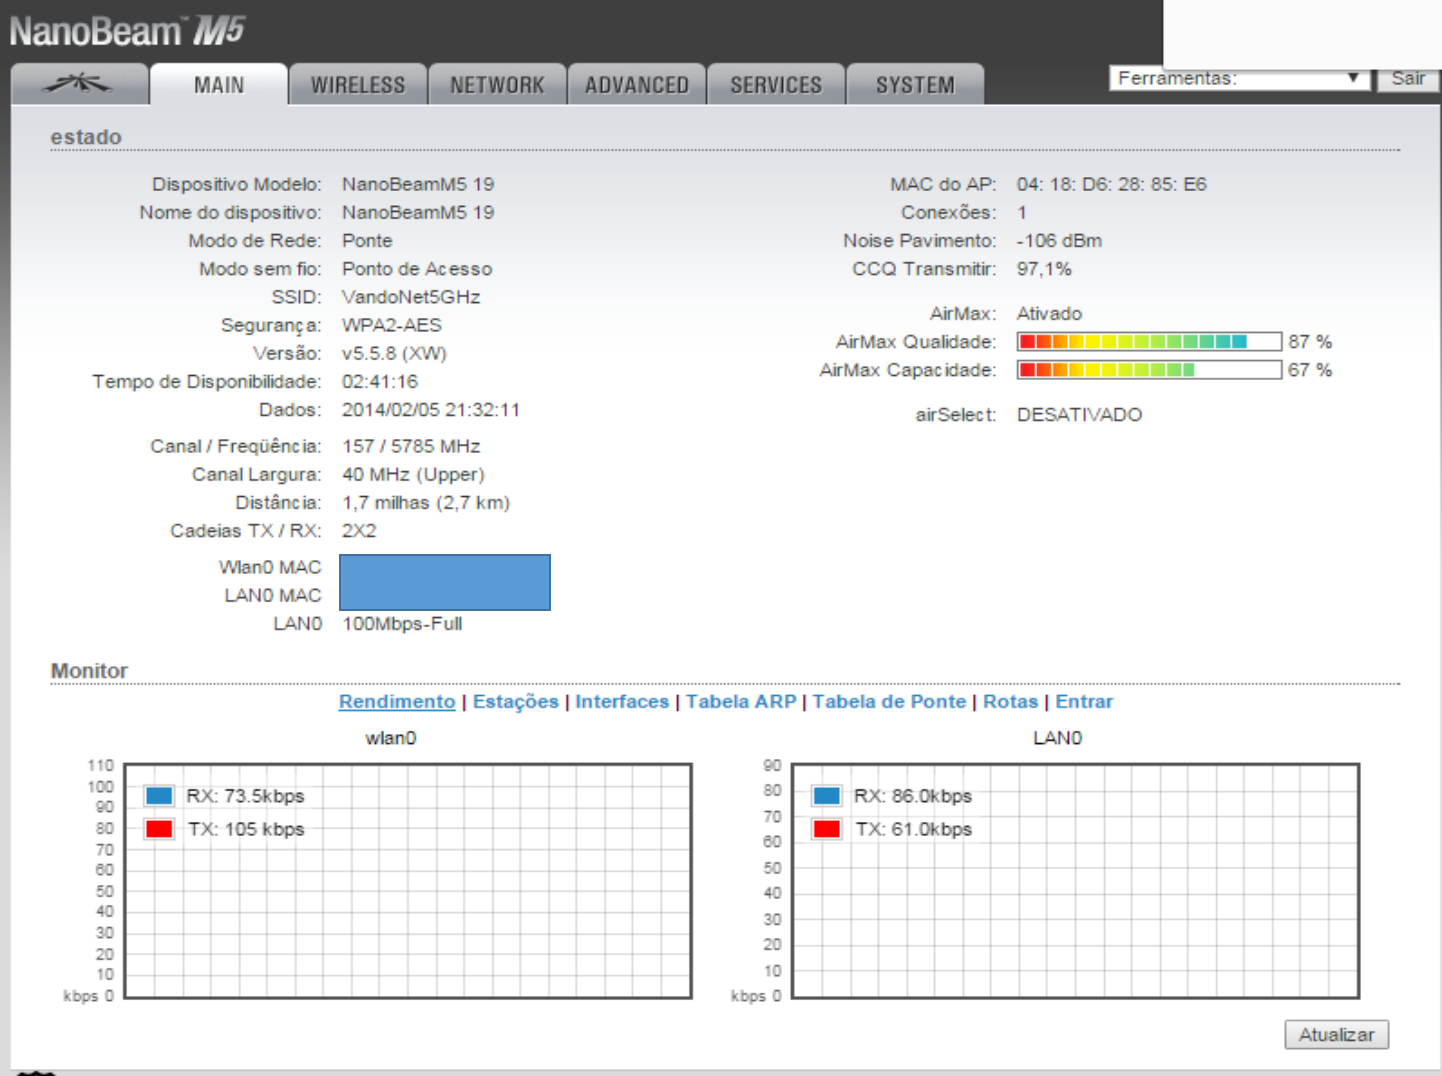This screenshot has width=1442, height=1076.
Task: Select the ADVANCED tab
Action: point(637,84)
